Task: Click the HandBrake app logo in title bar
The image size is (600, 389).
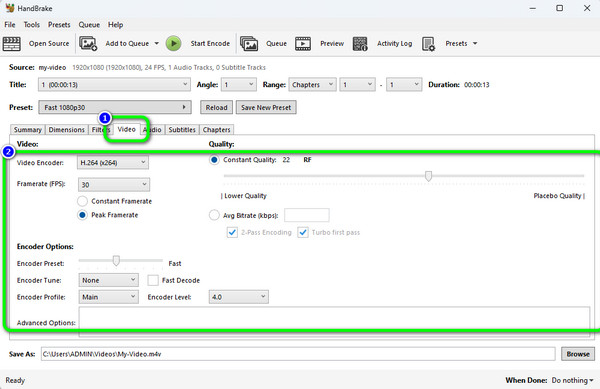Action: point(10,8)
